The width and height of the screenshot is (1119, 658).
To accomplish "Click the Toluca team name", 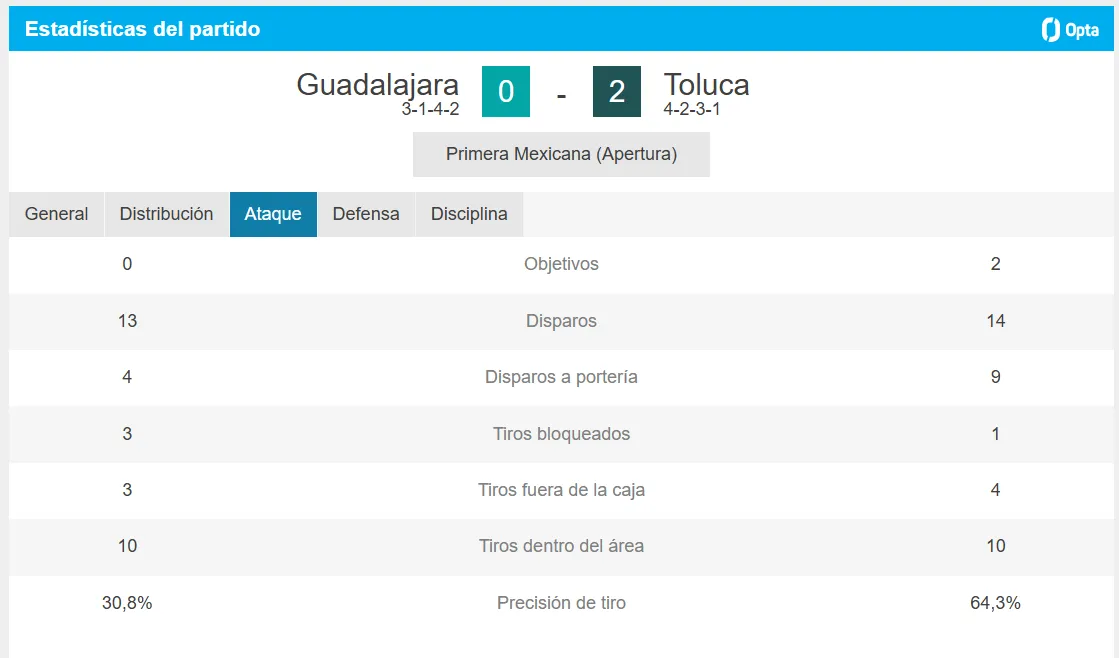I will [707, 85].
